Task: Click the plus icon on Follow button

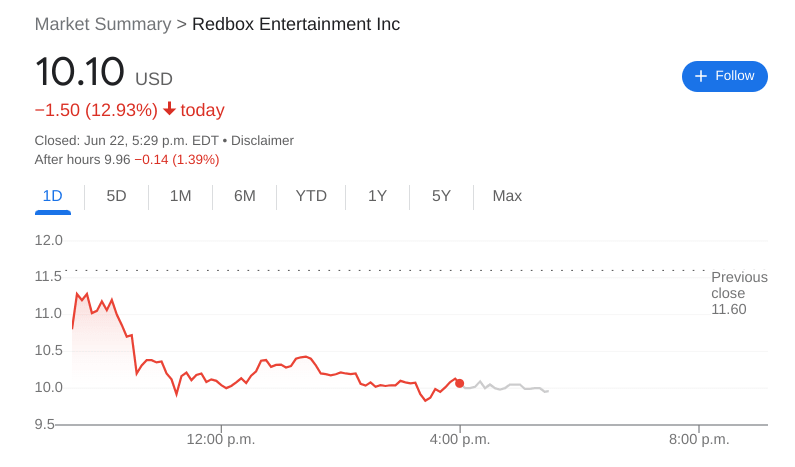Action: [x=700, y=76]
